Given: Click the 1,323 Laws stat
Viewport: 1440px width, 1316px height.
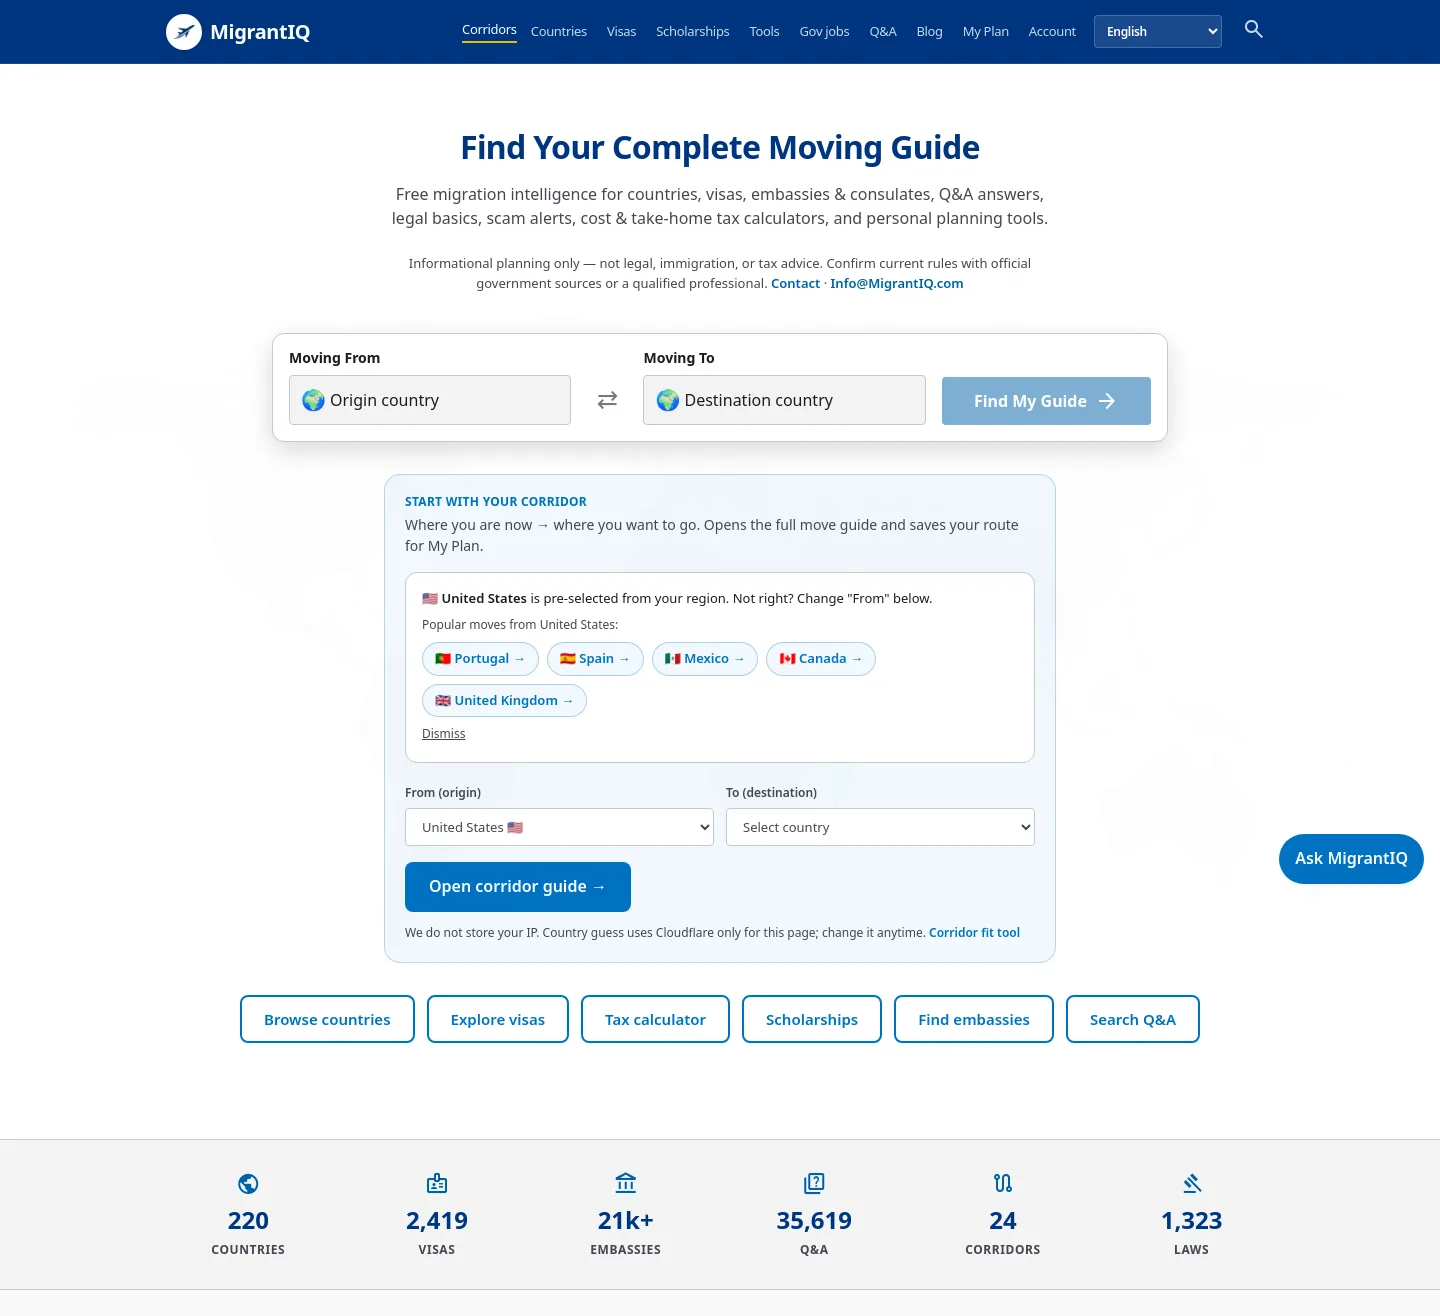Looking at the screenshot, I should coord(1192,1214).
